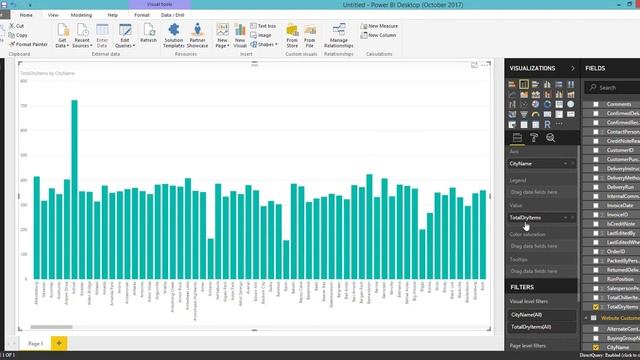Select the donut chart visualization
This screenshot has height=360, width=640.
point(547,104)
